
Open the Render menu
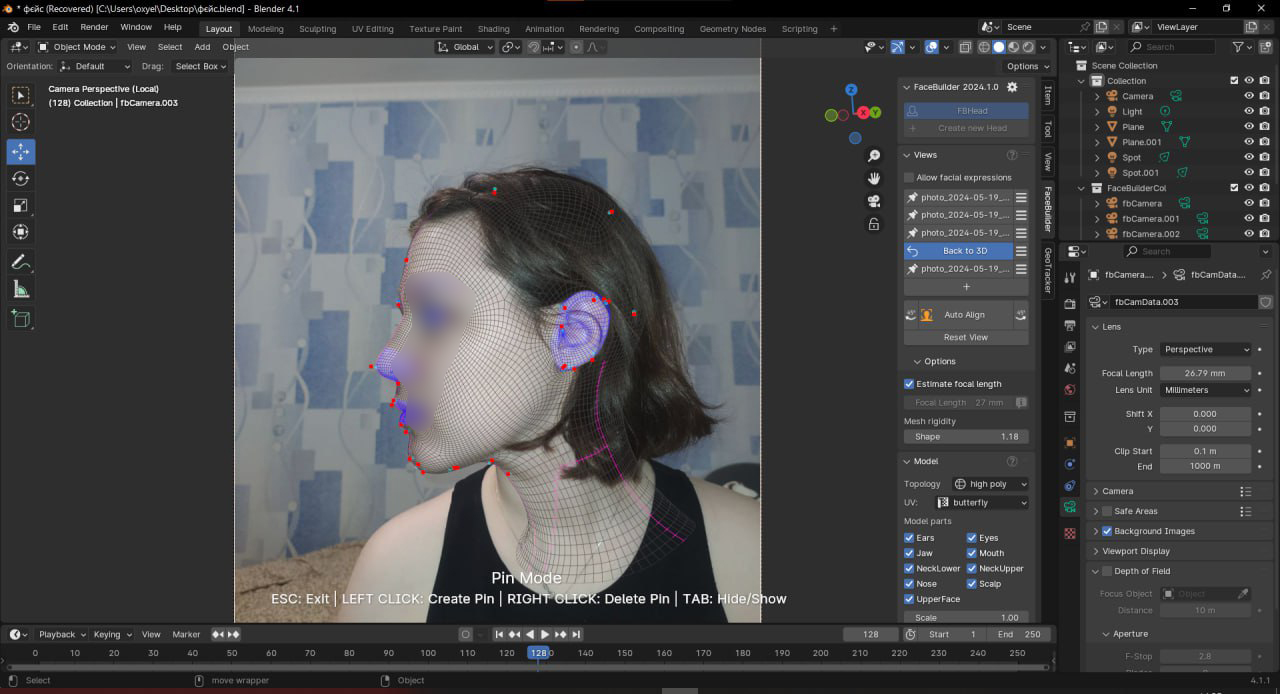[94, 27]
